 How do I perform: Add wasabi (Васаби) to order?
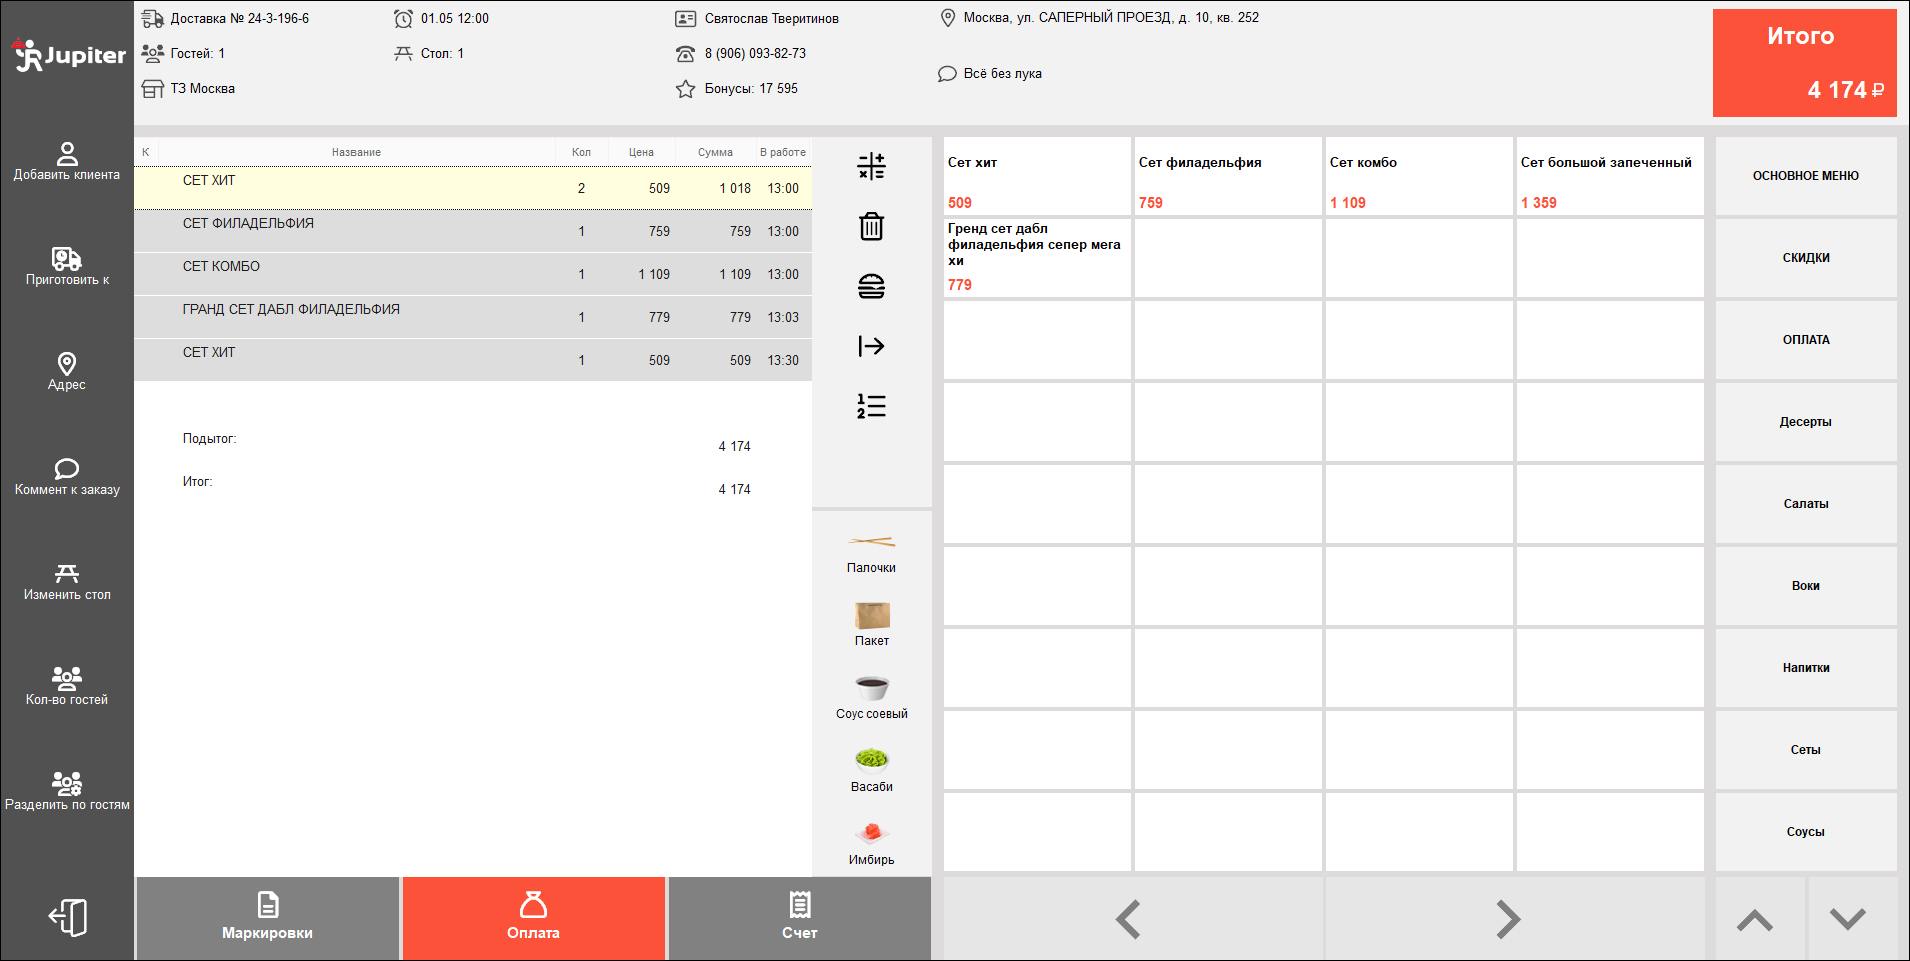872,771
